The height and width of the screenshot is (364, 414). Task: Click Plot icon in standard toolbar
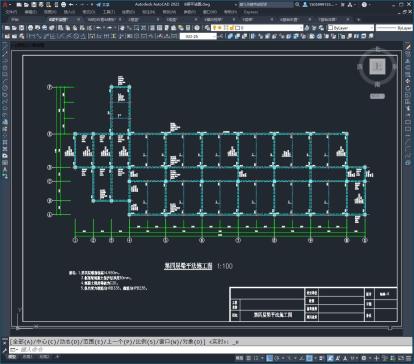[x=31, y=28]
